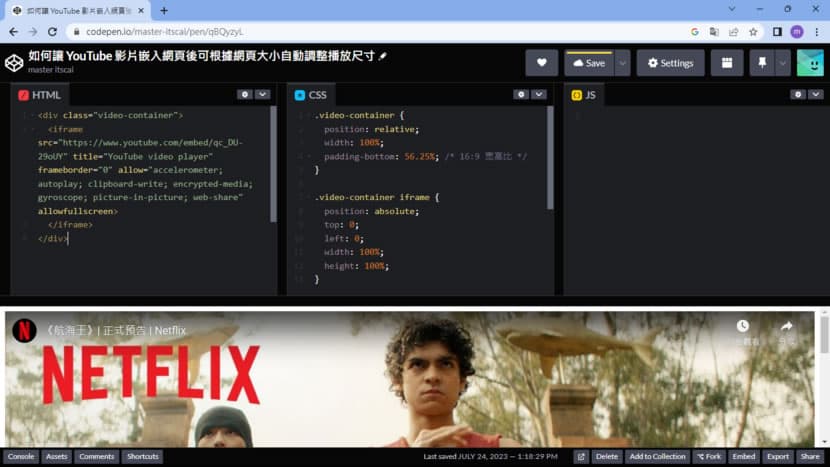Click the CodePen logo icon
This screenshot has height=467, width=830.
(x=14, y=62)
